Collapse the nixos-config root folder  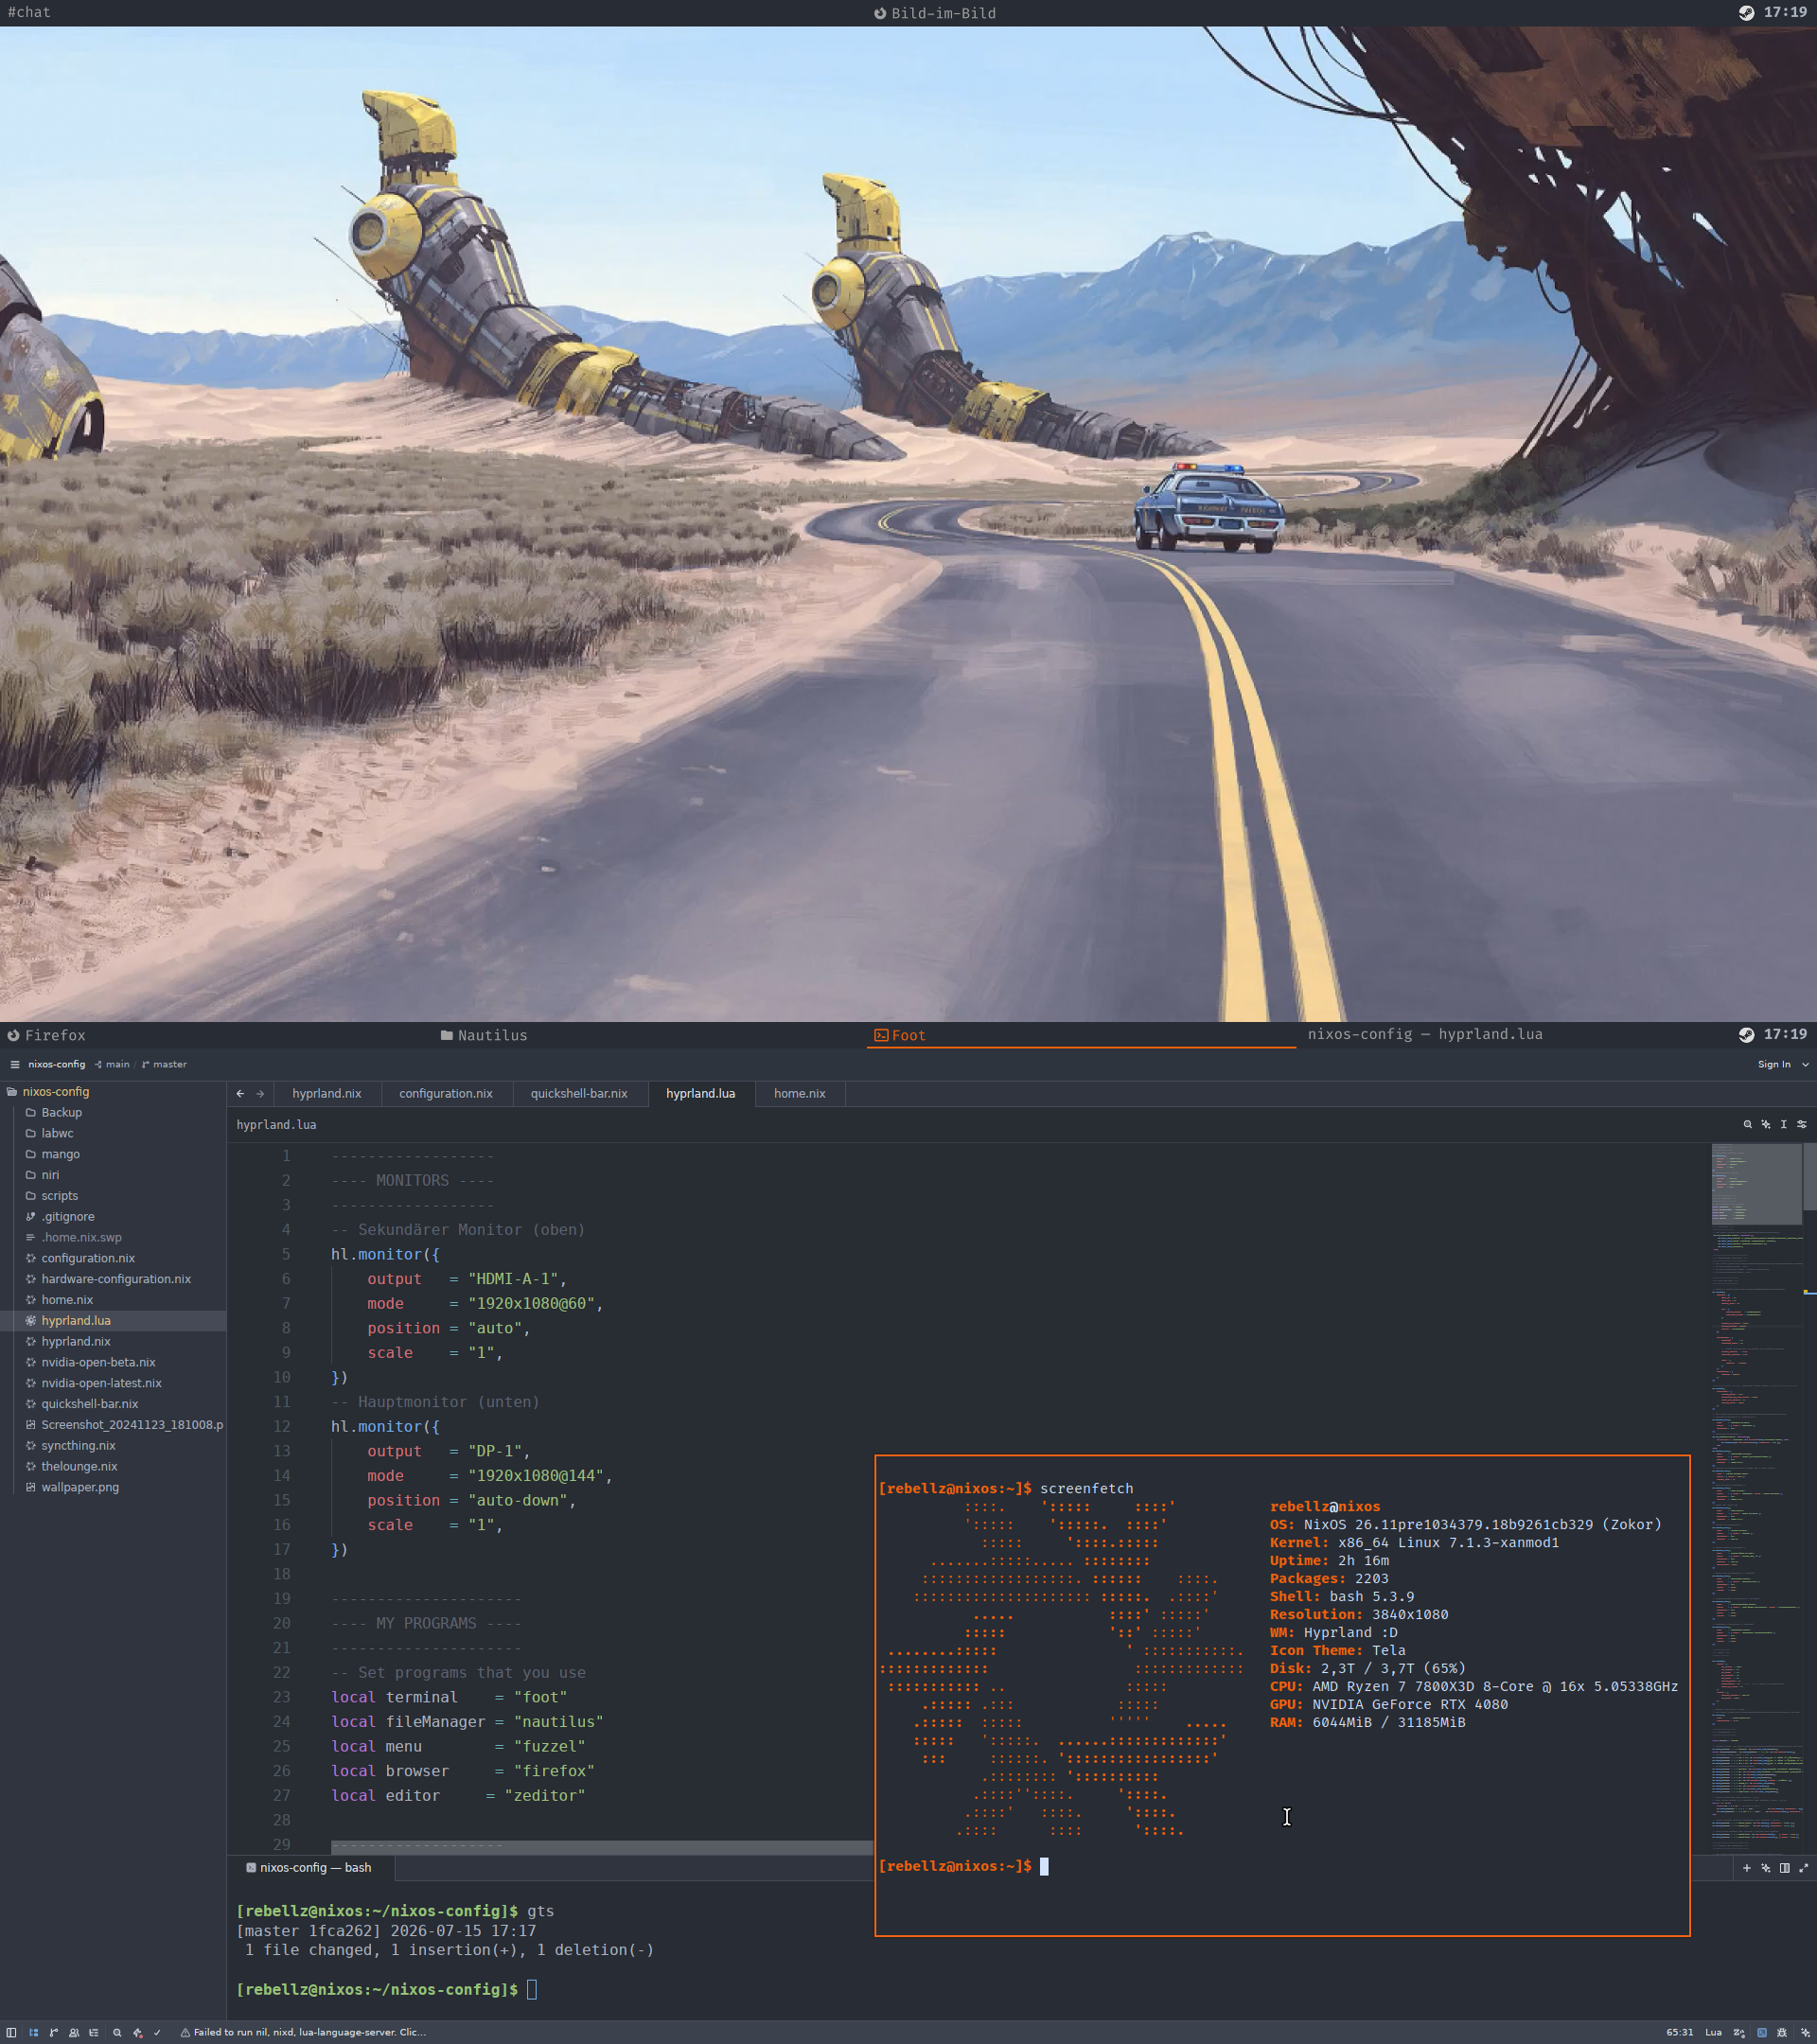[113, 1092]
